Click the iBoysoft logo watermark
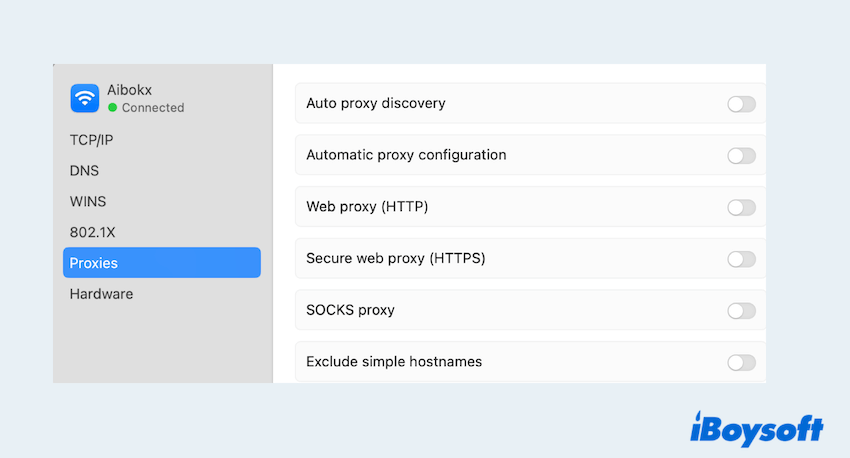The width and height of the screenshot is (850, 458). 756,429
